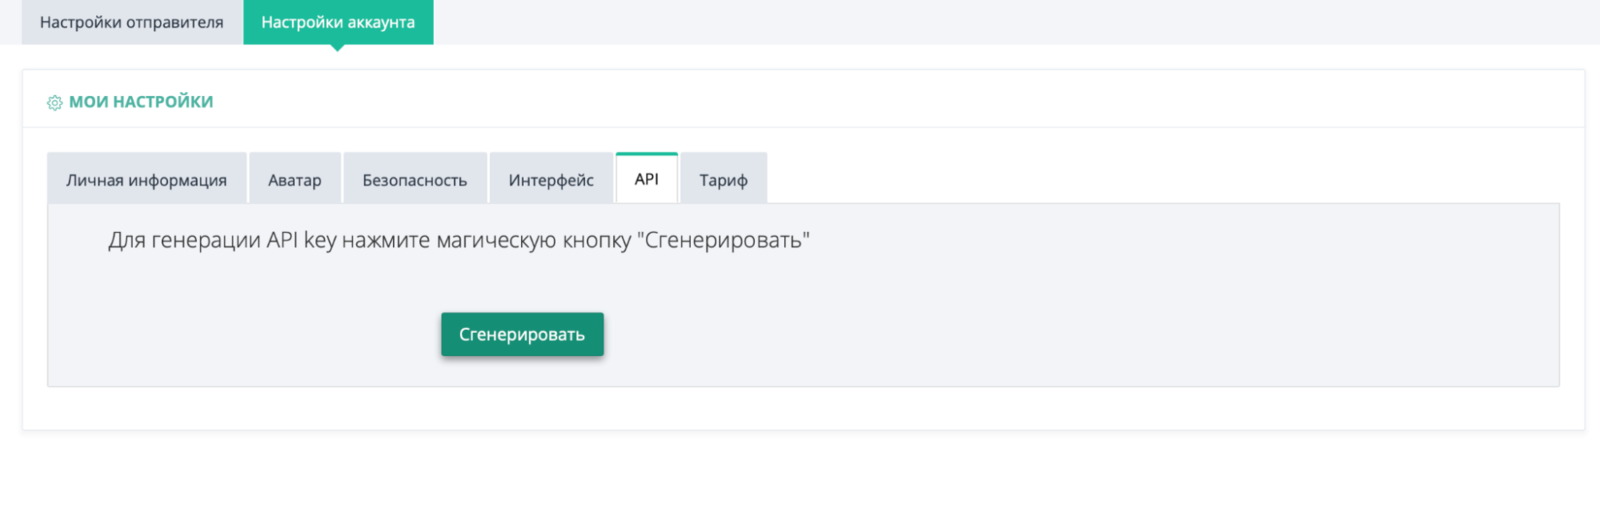1600x520 pixels.
Task: Switch to the Настройки отправителя tab
Action: (132, 22)
